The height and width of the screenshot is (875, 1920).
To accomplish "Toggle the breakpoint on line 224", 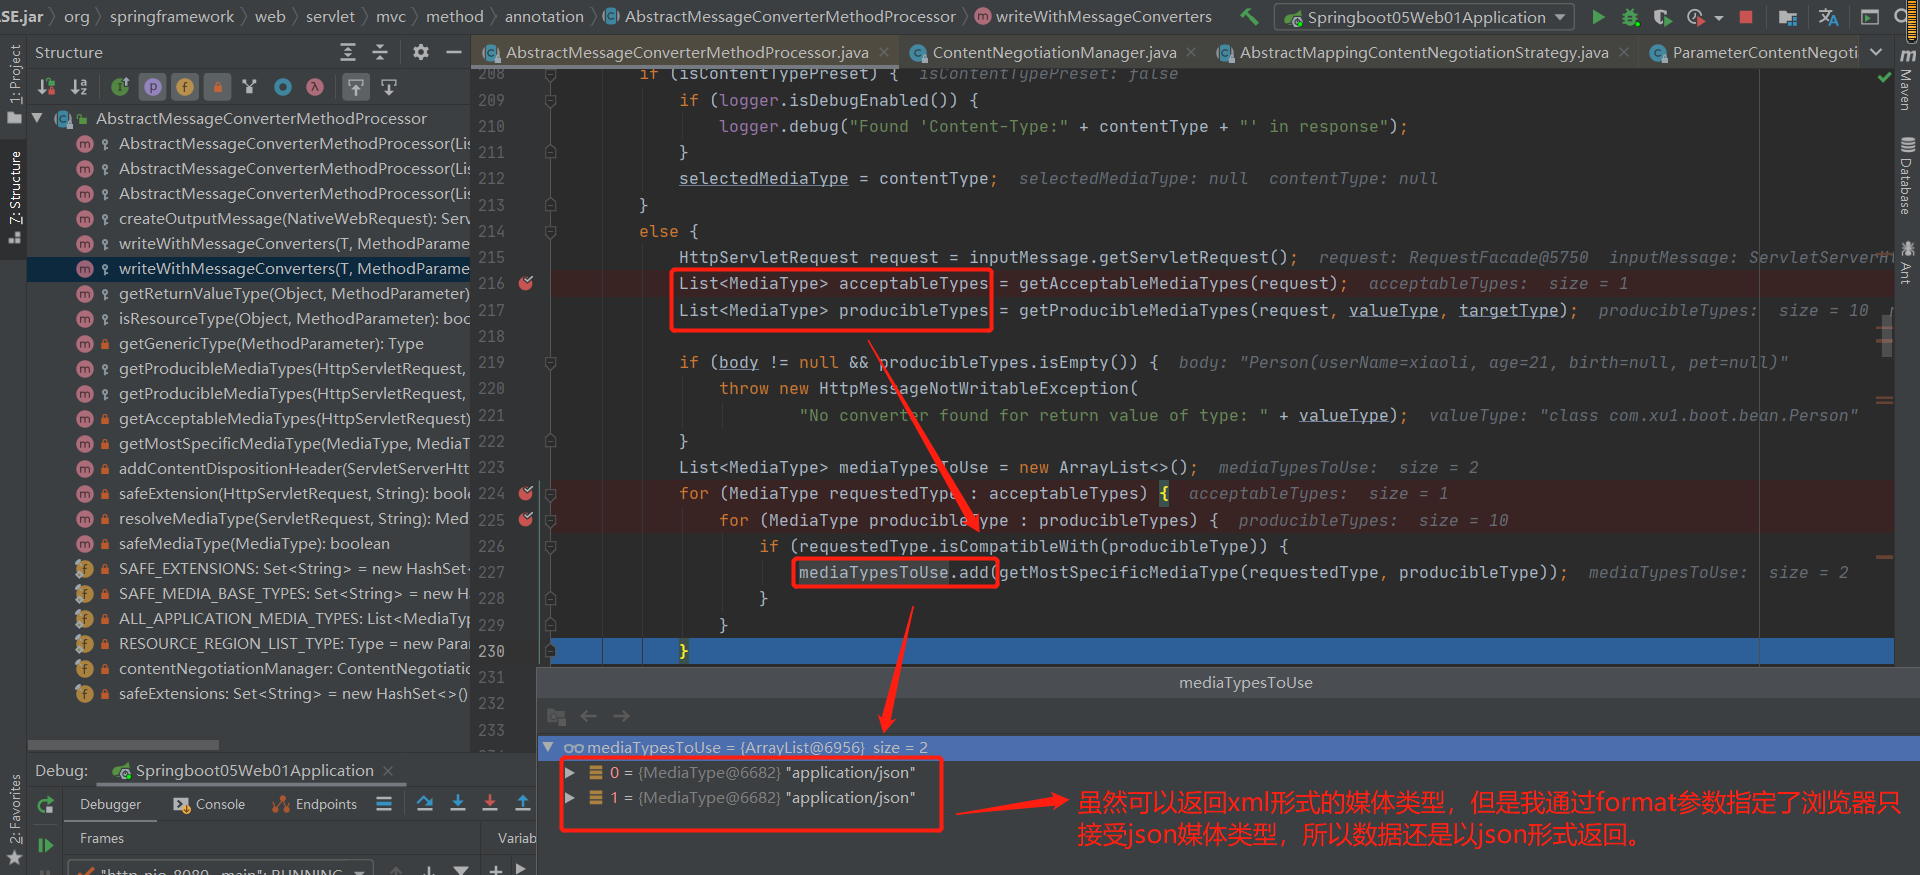I will point(526,493).
